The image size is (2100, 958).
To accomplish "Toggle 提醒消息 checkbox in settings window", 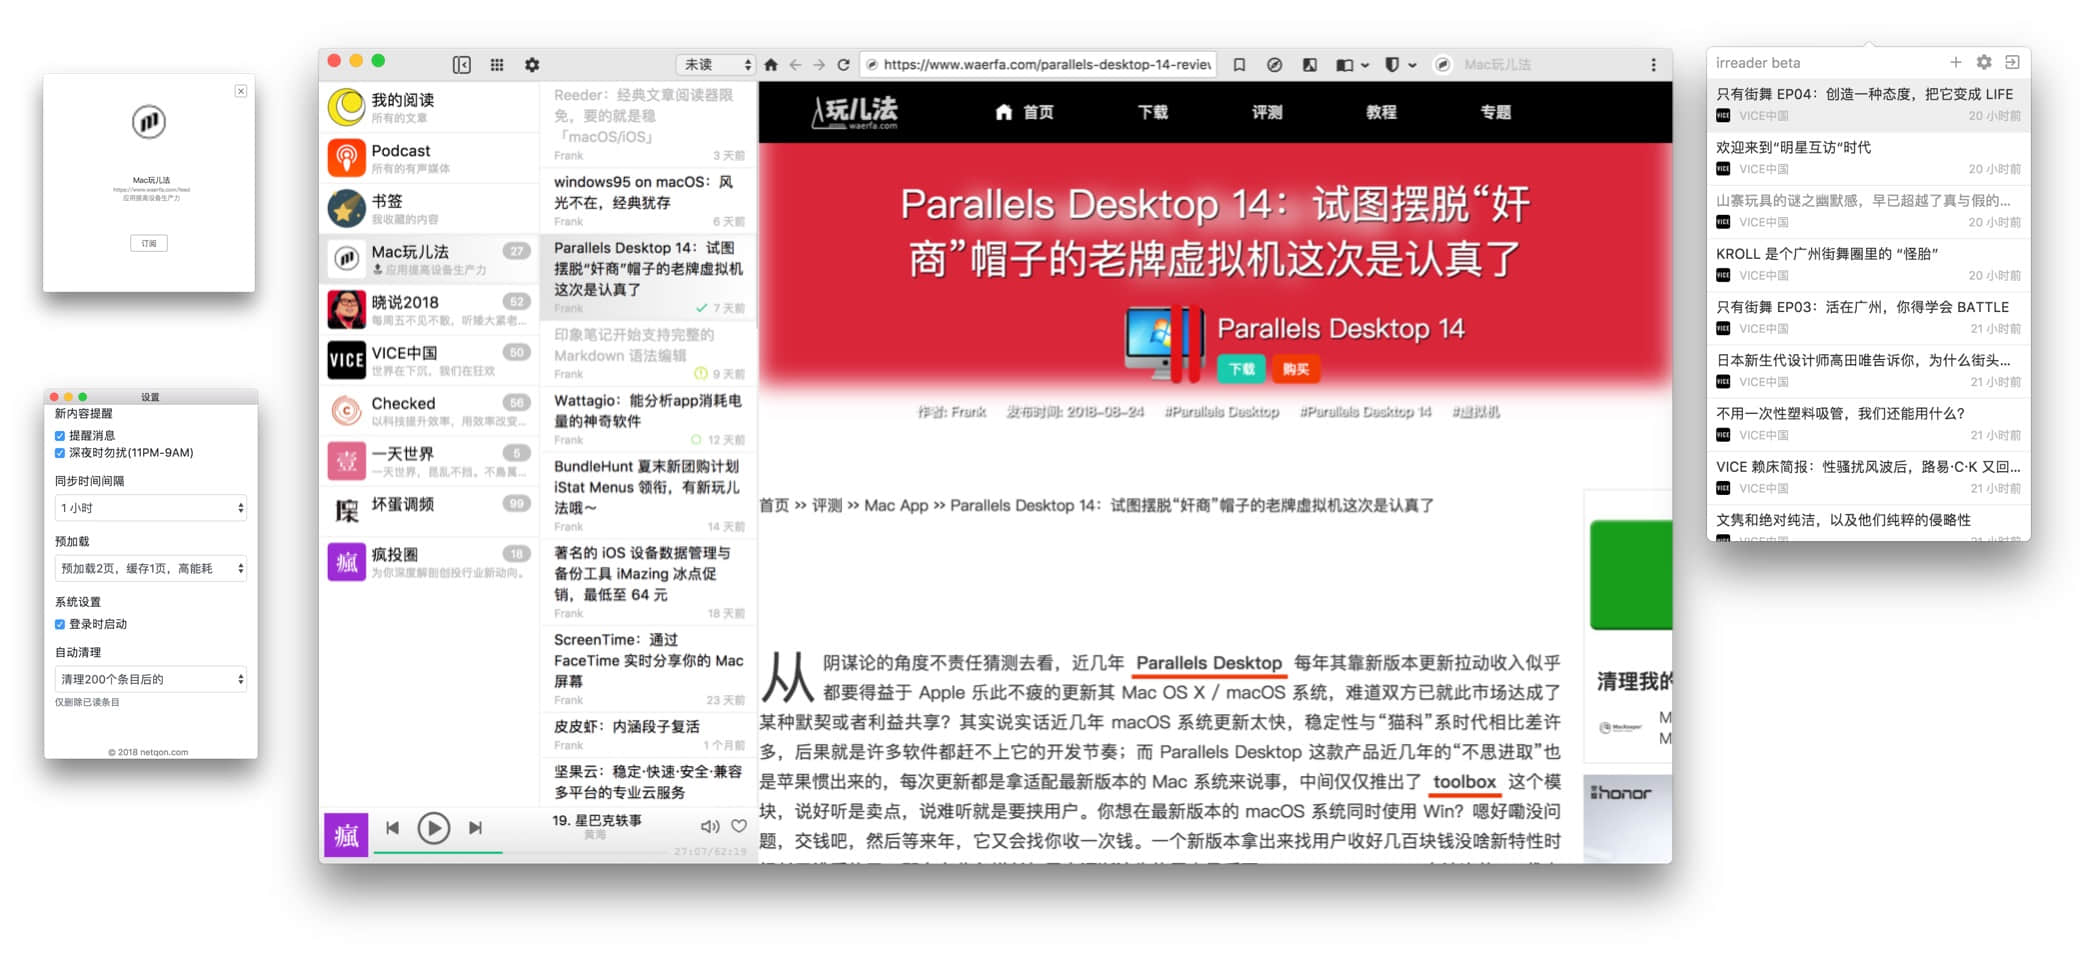I will pyautogui.click(x=60, y=436).
